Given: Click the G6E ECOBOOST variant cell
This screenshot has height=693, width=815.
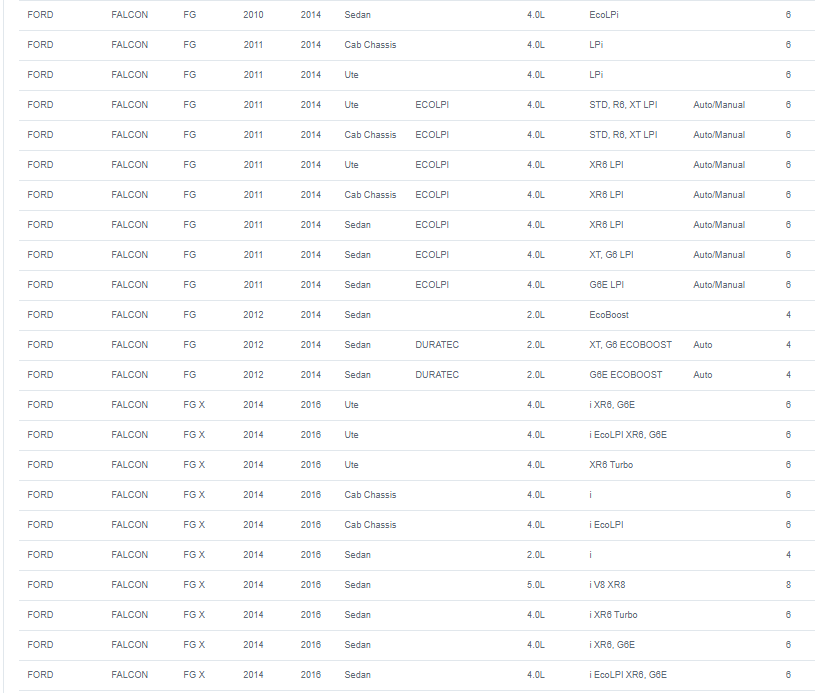Looking at the screenshot, I should tap(625, 375).
